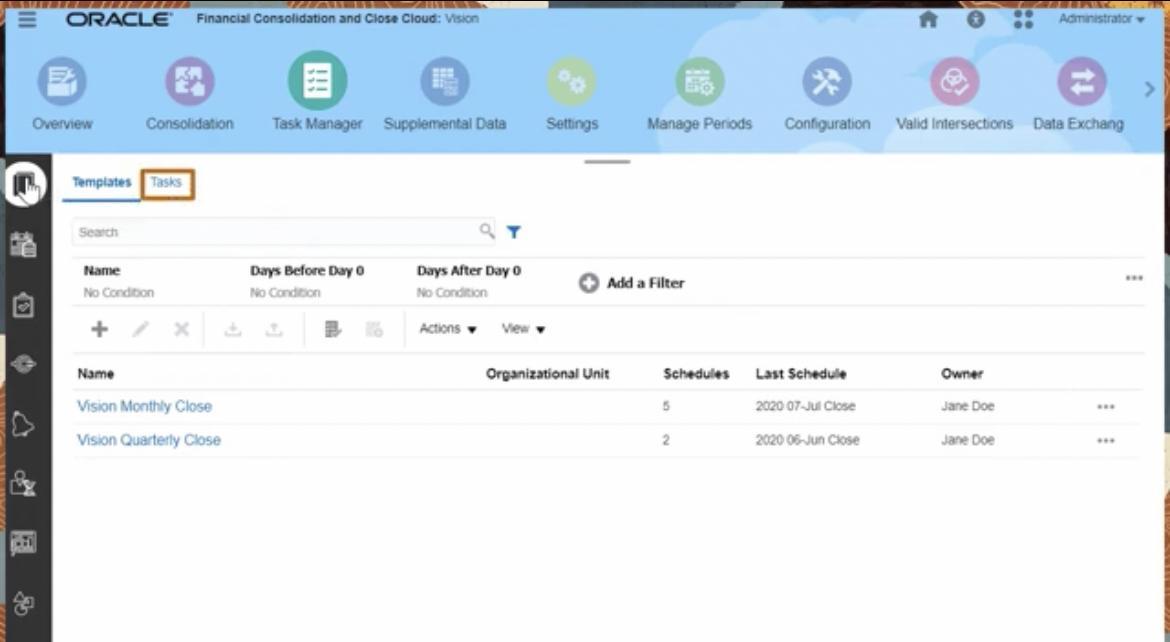Click the plus icon for Add a Filter
1170x642 pixels.
589,283
